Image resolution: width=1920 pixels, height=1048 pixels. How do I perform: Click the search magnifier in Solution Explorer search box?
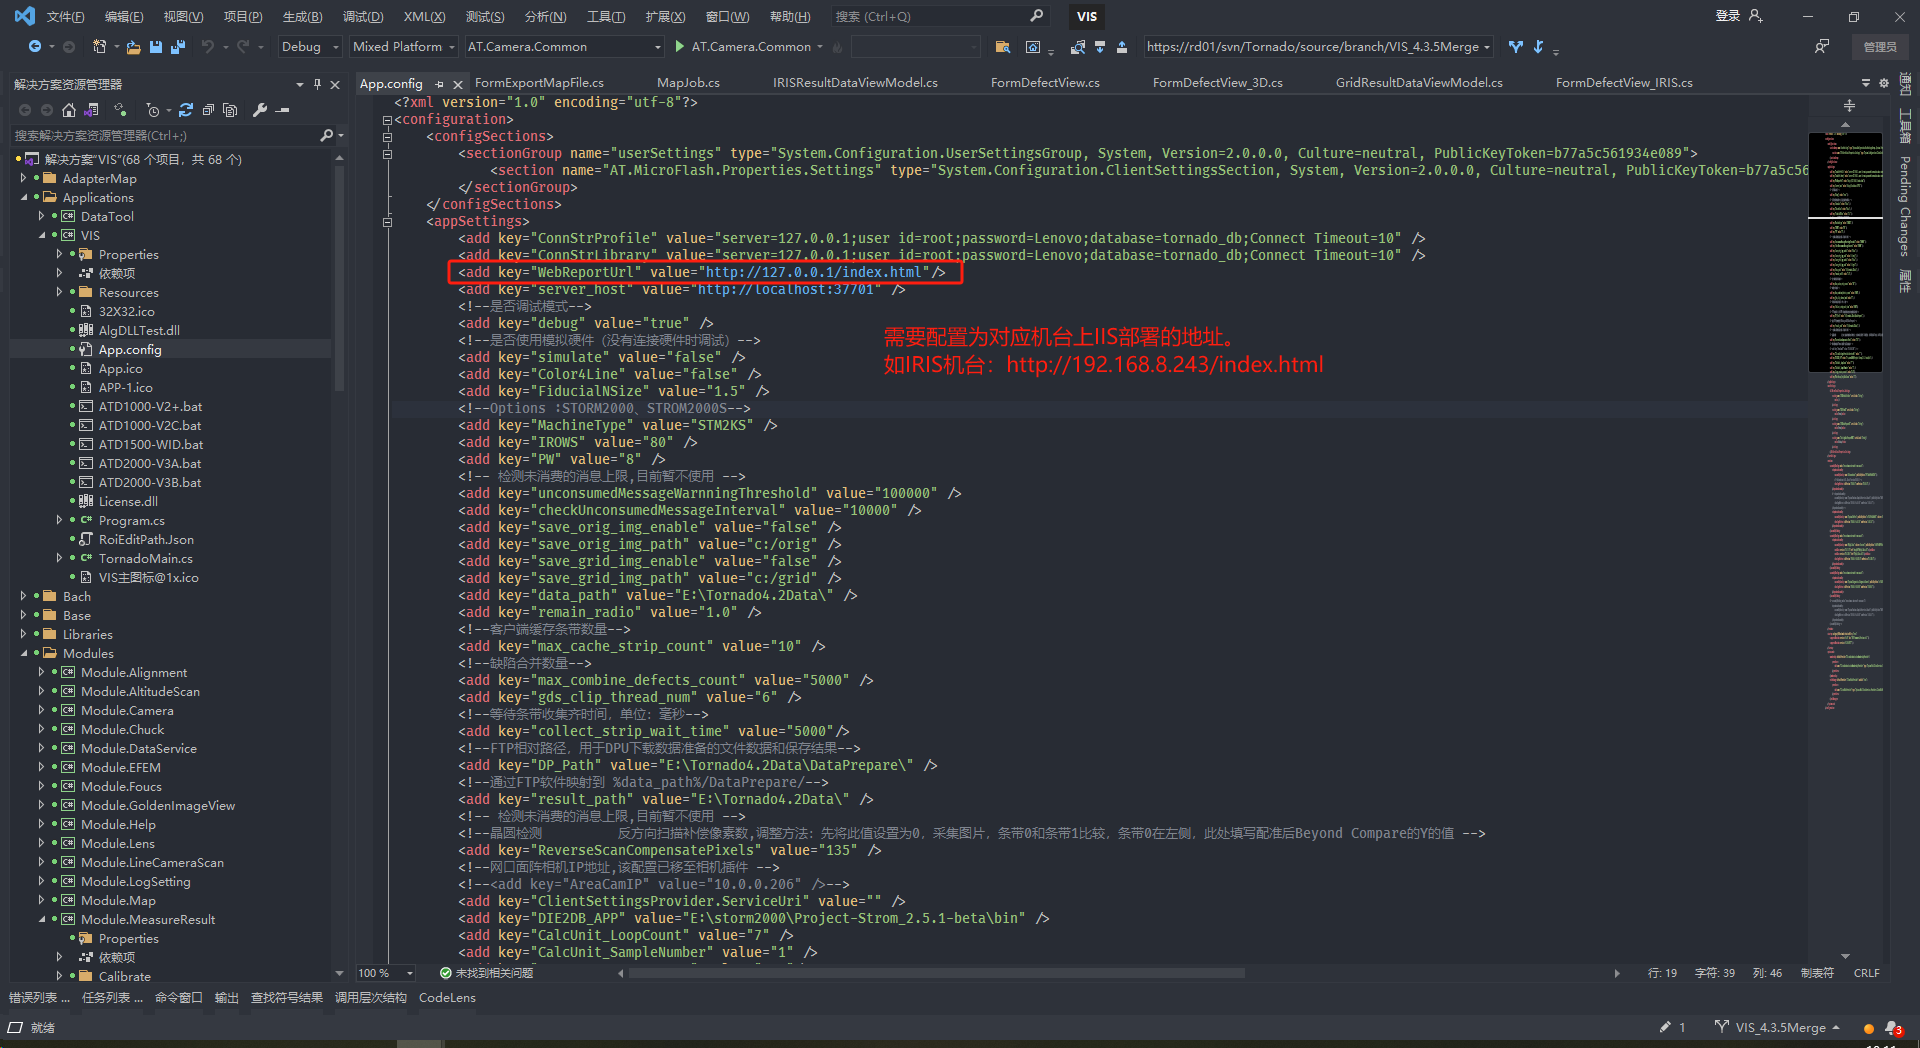click(x=326, y=135)
